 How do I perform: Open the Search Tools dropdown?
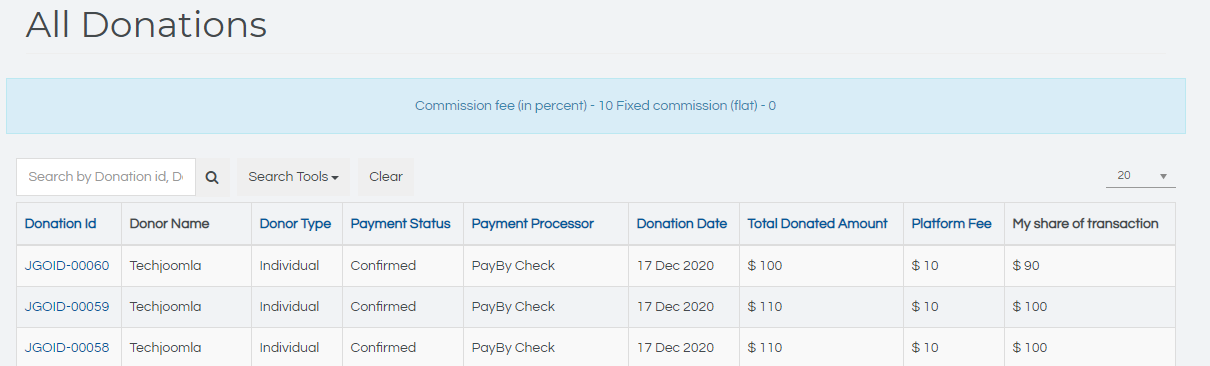pos(293,177)
